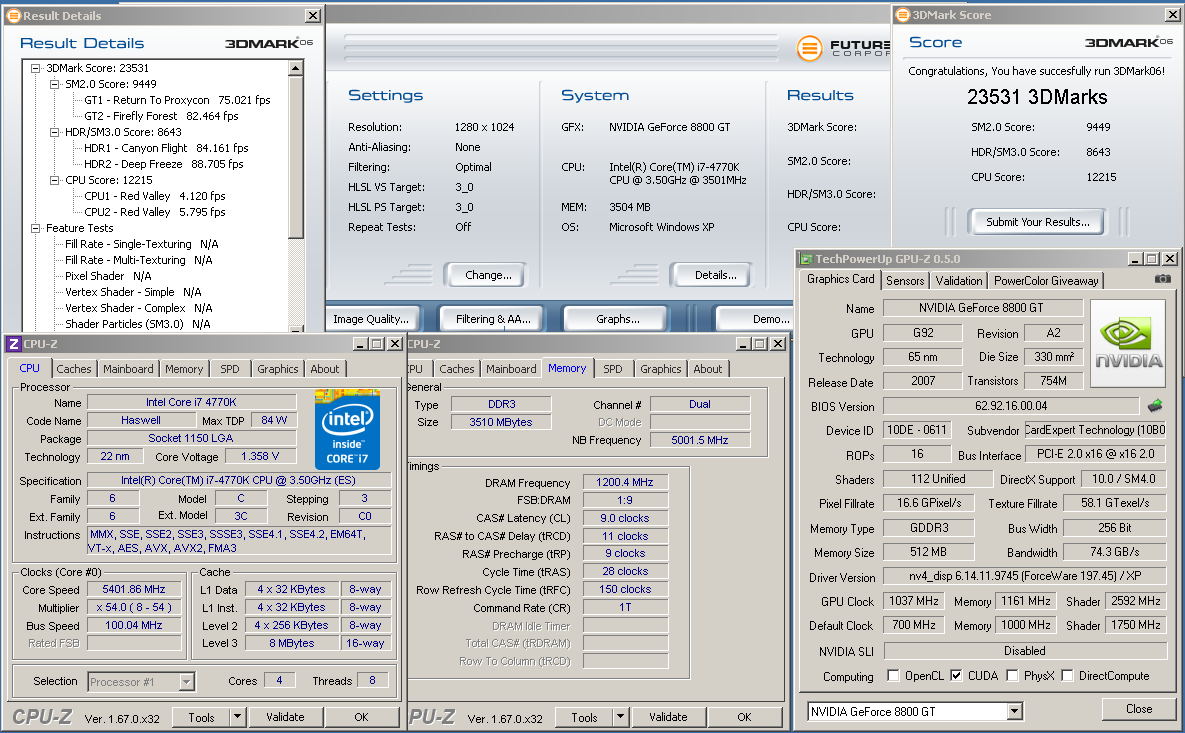Click the GPU-Z title bar icon
This screenshot has height=733, width=1185.
(806, 259)
